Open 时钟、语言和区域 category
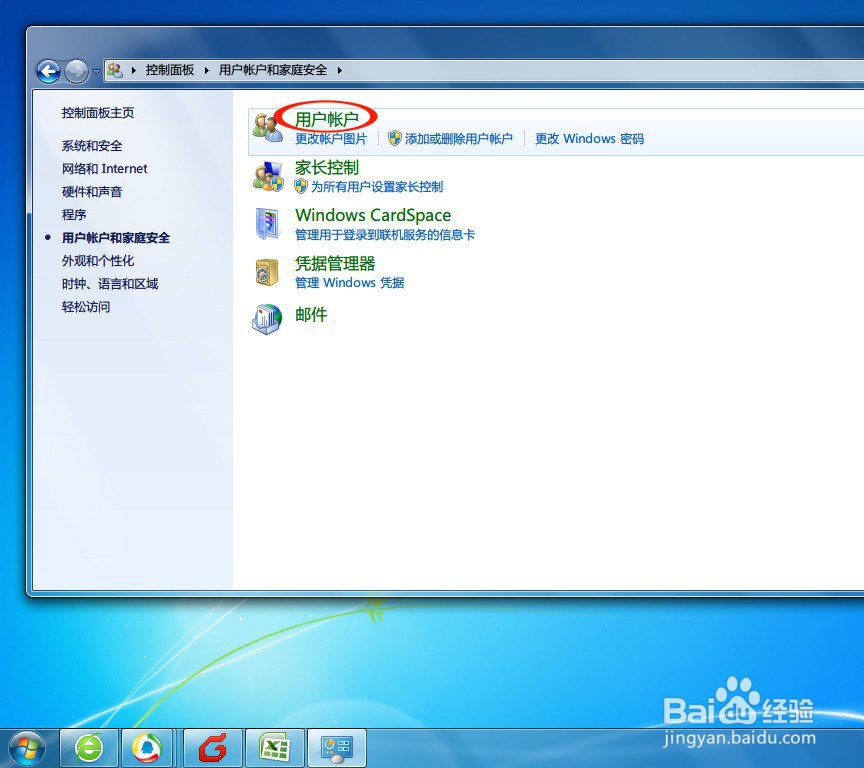Image resolution: width=864 pixels, height=768 pixels. (110, 284)
